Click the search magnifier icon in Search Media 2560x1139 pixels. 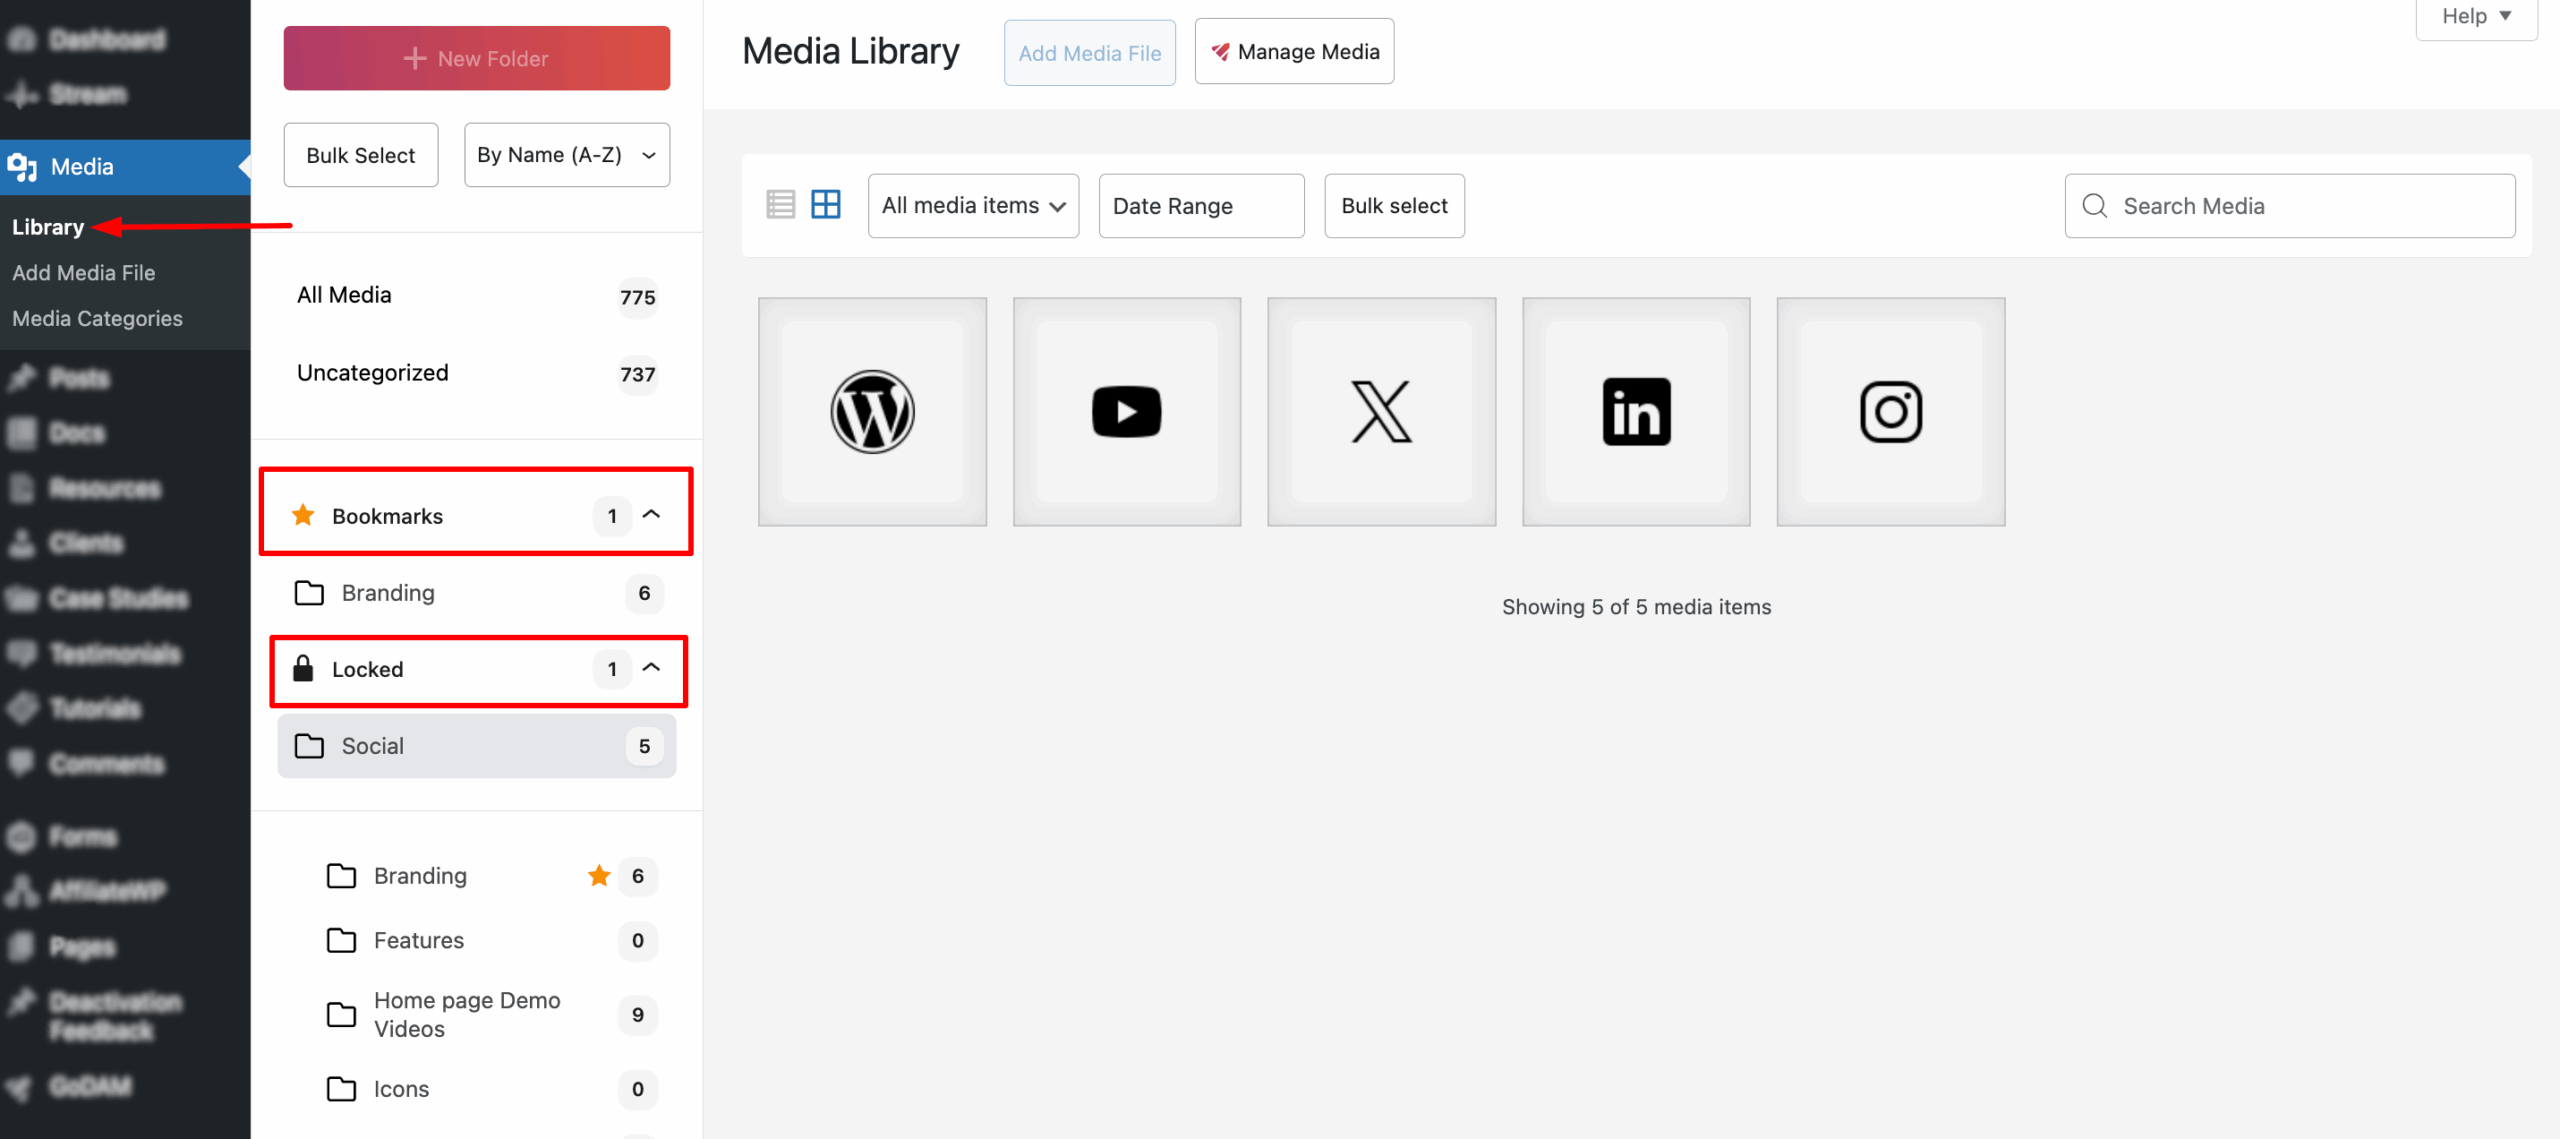(2095, 205)
